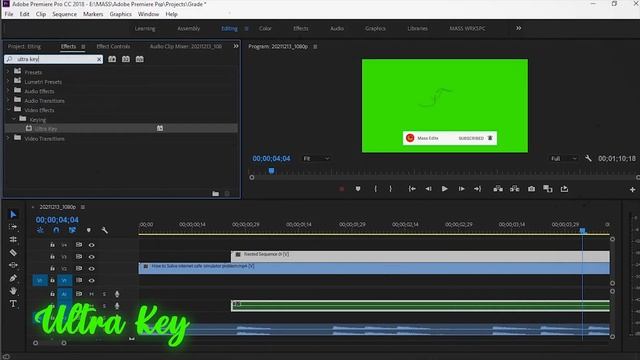The width and height of the screenshot is (640, 360).
Task: Toggle insert sequences as nests
Action: (x=40, y=230)
